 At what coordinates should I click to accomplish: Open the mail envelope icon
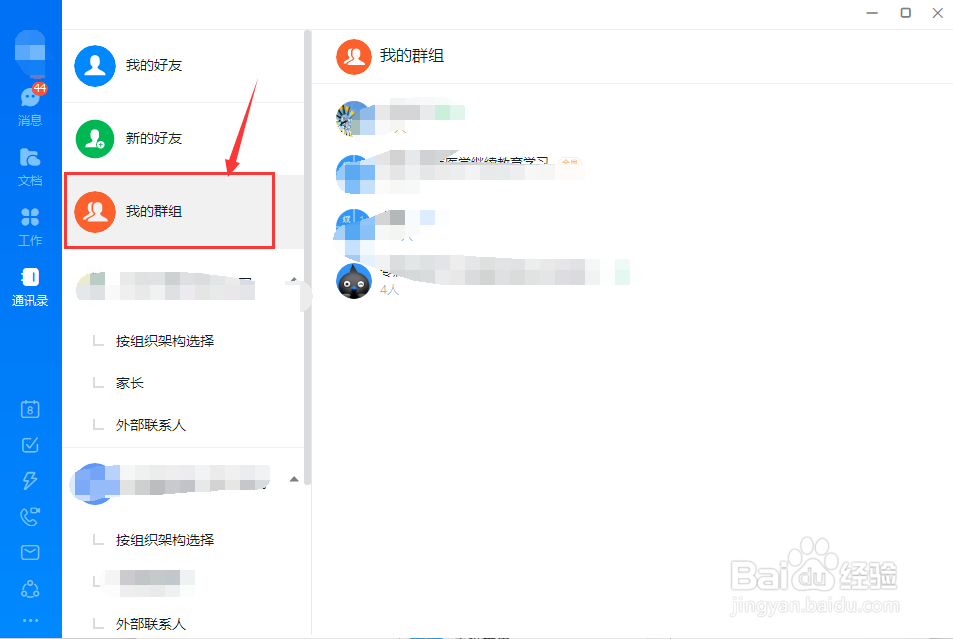tap(30, 552)
